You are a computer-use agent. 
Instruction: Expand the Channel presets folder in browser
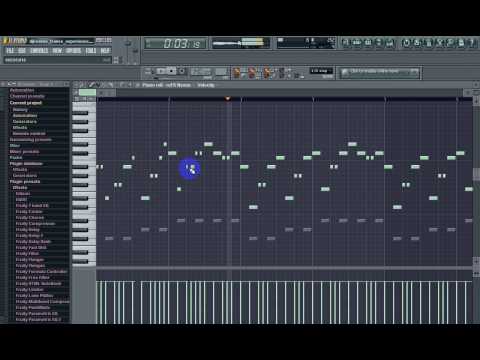(x=27, y=96)
